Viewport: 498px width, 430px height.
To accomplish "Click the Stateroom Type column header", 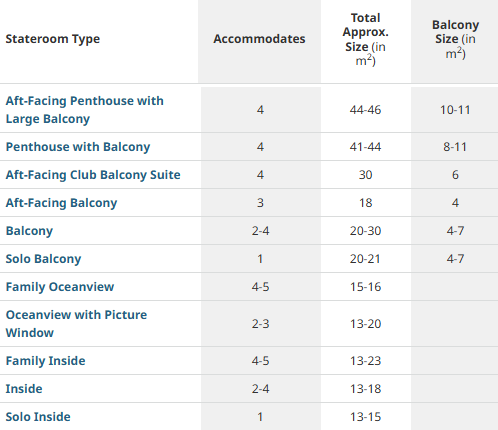I will pos(53,39).
